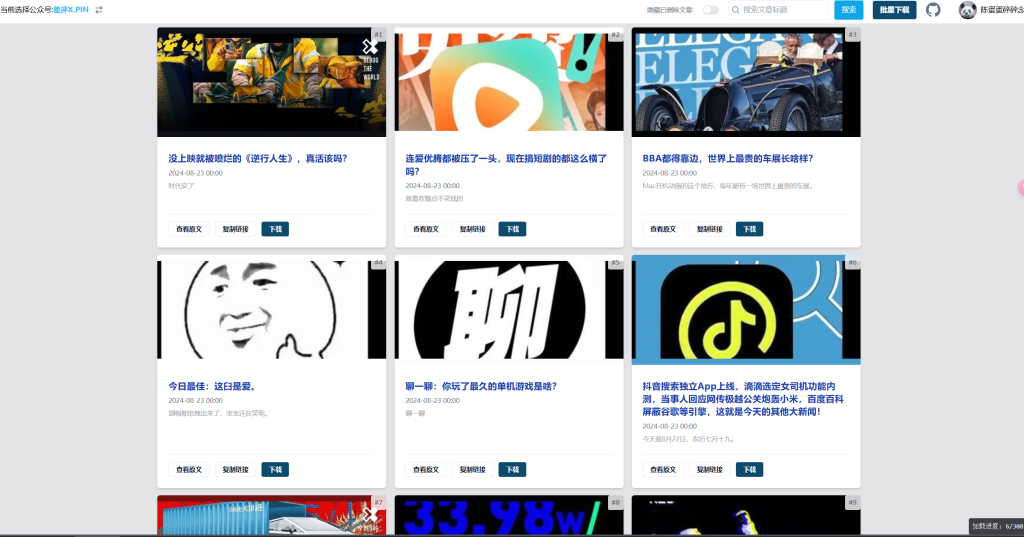This screenshot has height=537, width=1024.
Task: Open the BBA都得靠边 article title
Action: point(728,158)
